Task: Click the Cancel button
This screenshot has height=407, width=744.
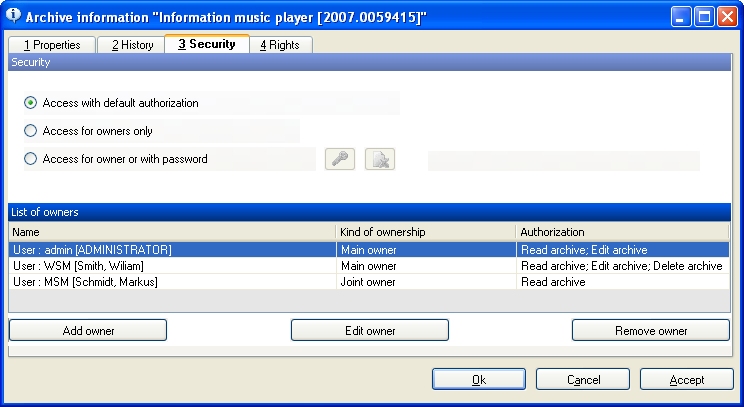Action: coord(583,379)
